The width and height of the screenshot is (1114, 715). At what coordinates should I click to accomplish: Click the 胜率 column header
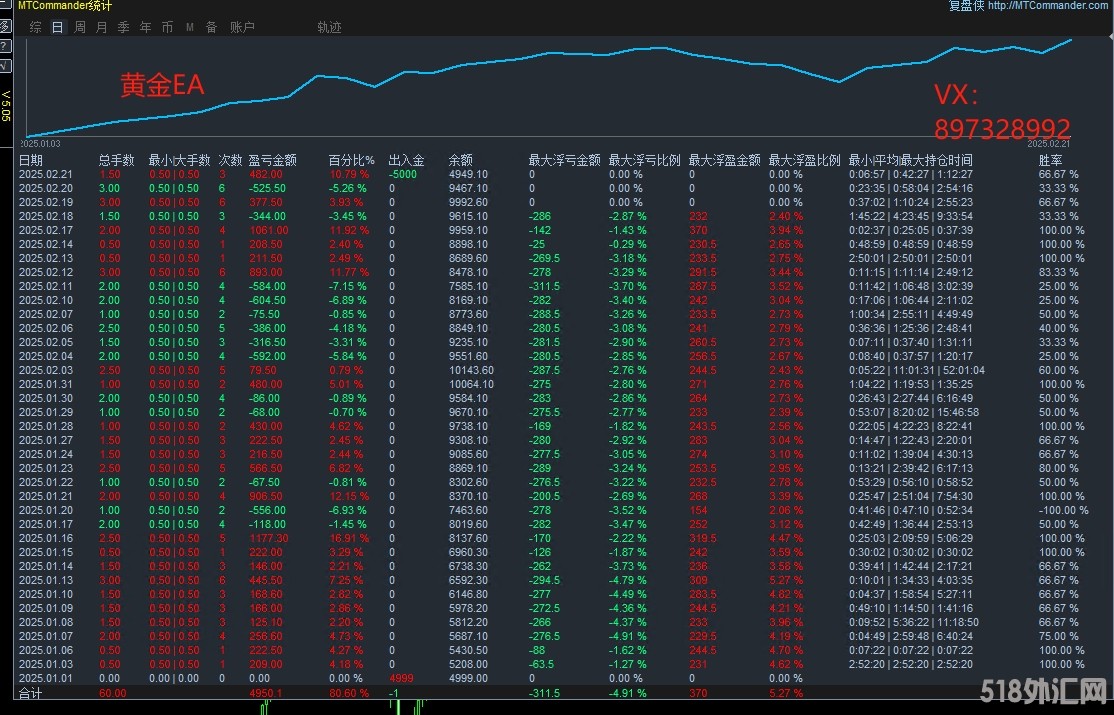(x=1051, y=160)
